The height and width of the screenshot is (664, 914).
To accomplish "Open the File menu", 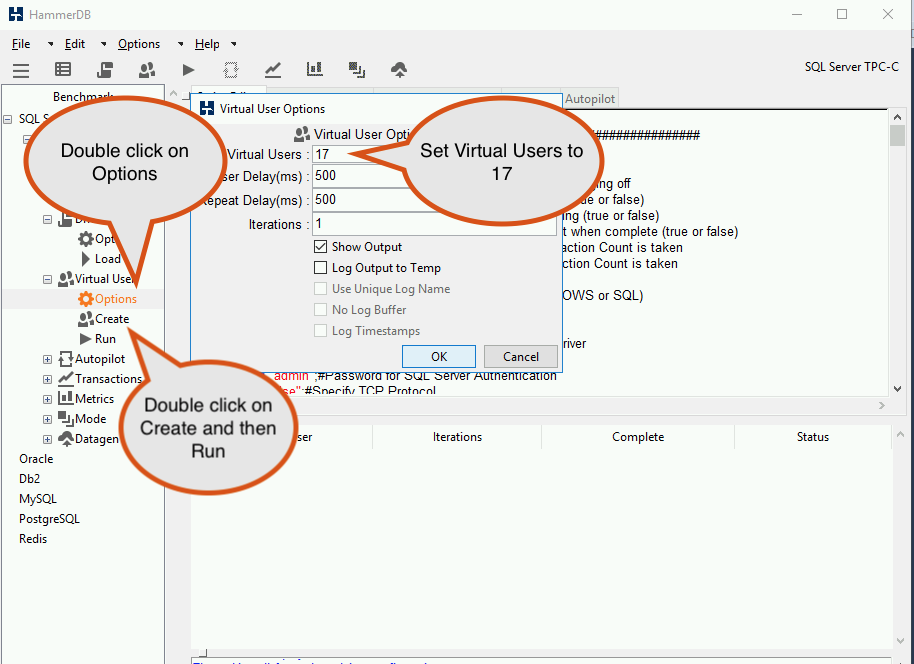I will pos(21,44).
